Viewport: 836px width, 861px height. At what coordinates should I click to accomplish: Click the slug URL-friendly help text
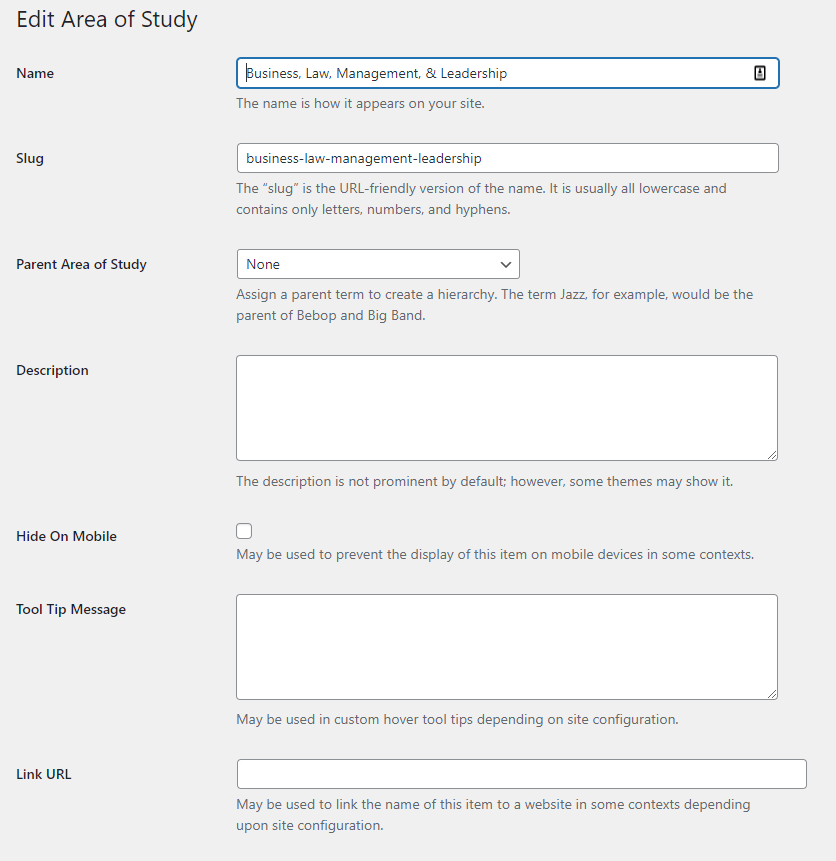click(x=481, y=199)
